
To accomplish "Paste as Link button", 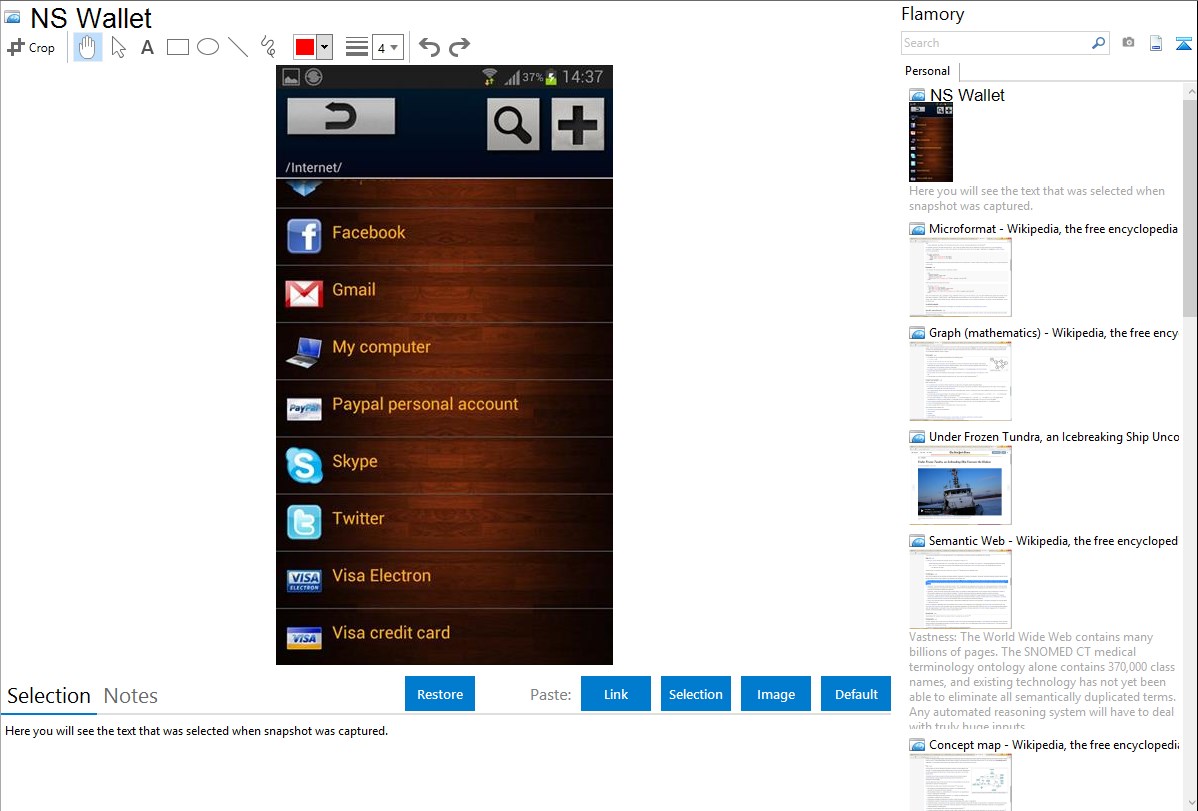I will pos(616,694).
